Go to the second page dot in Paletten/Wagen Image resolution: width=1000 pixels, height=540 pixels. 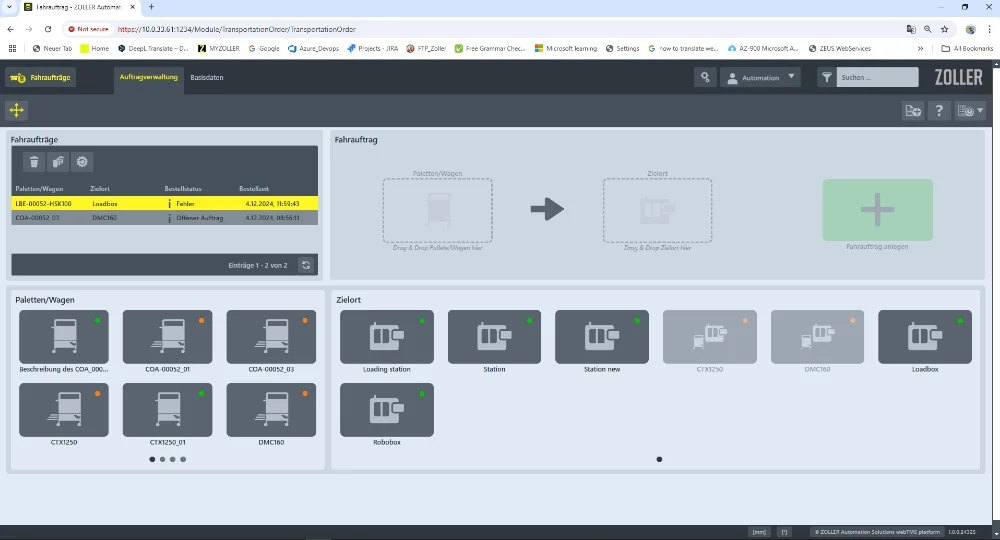coord(162,459)
